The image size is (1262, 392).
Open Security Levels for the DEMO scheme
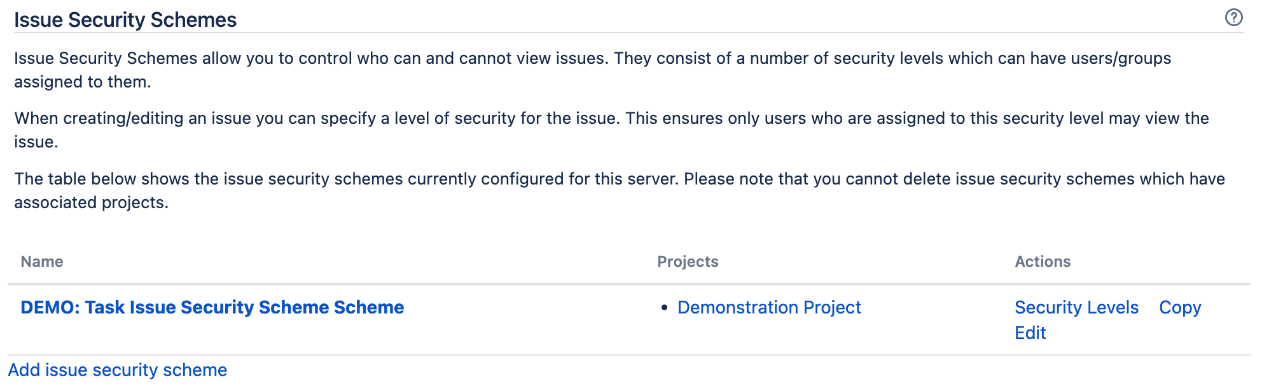tap(1076, 307)
